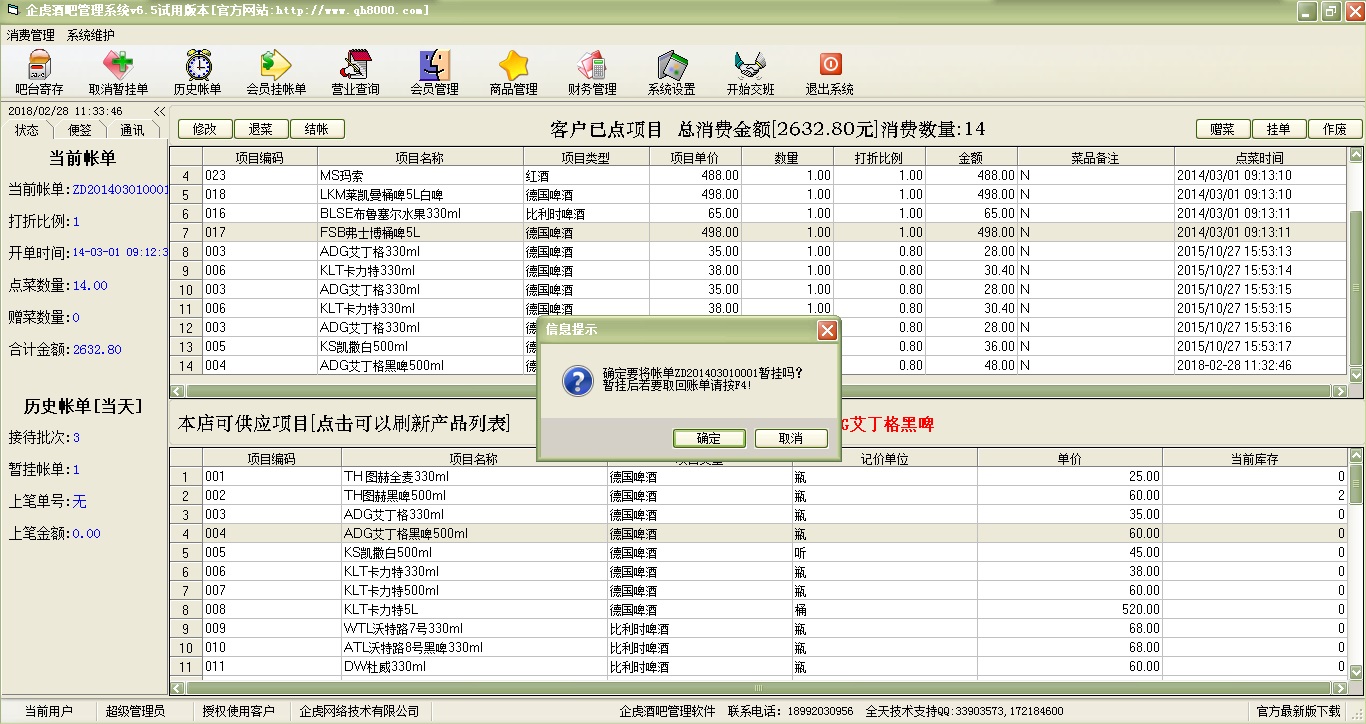Click horizontal scrollbar of ordered items table

pyautogui.click(x=760, y=391)
